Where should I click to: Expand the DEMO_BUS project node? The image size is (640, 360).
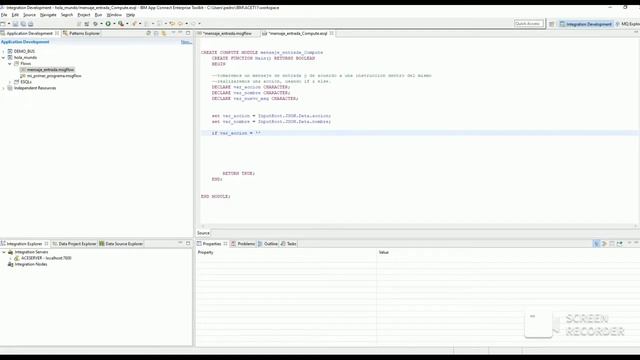4,51
